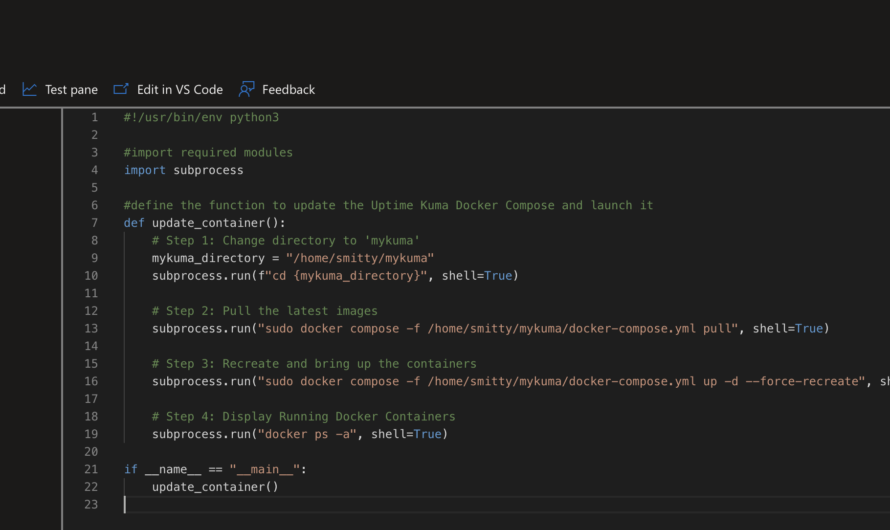Click the f"cd {mykuma_directory}" string
890x530 pixels.
coord(342,276)
